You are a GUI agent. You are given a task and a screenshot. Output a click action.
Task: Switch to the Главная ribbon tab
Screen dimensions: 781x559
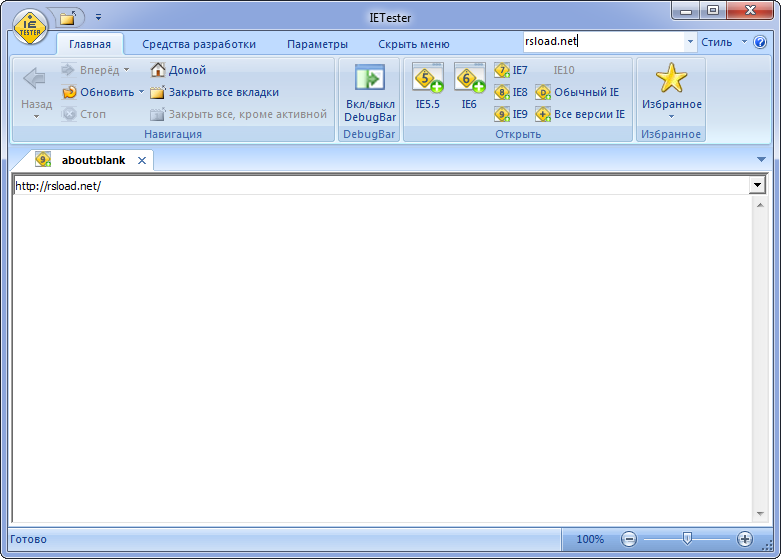tap(90, 44)
